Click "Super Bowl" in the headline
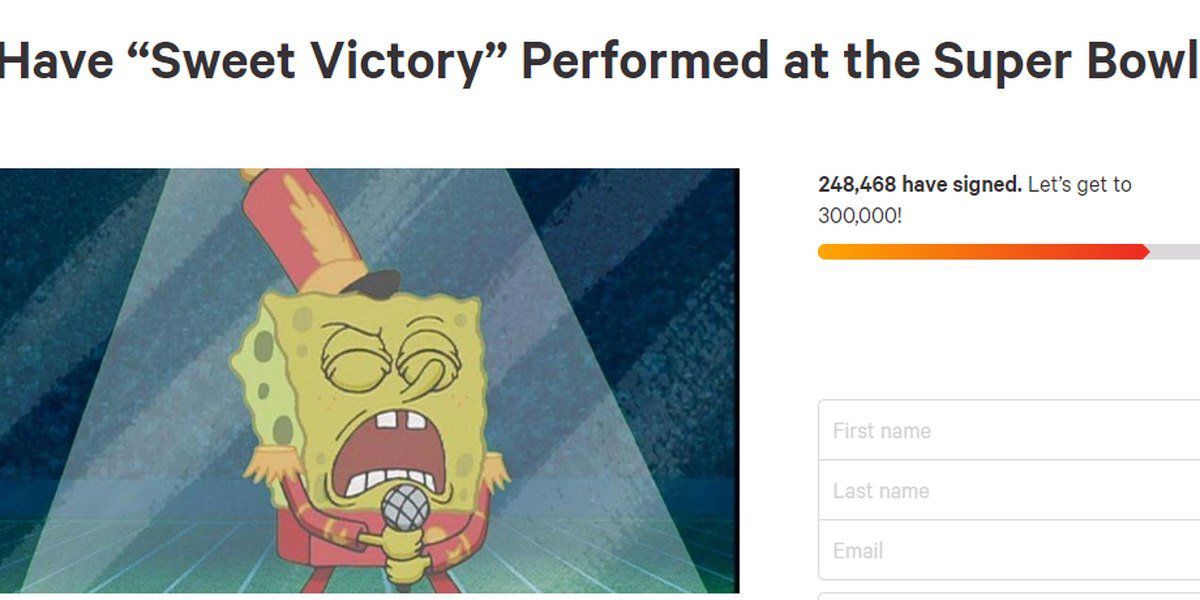This screenshot has width=1200, height=600. point(1064,62)
